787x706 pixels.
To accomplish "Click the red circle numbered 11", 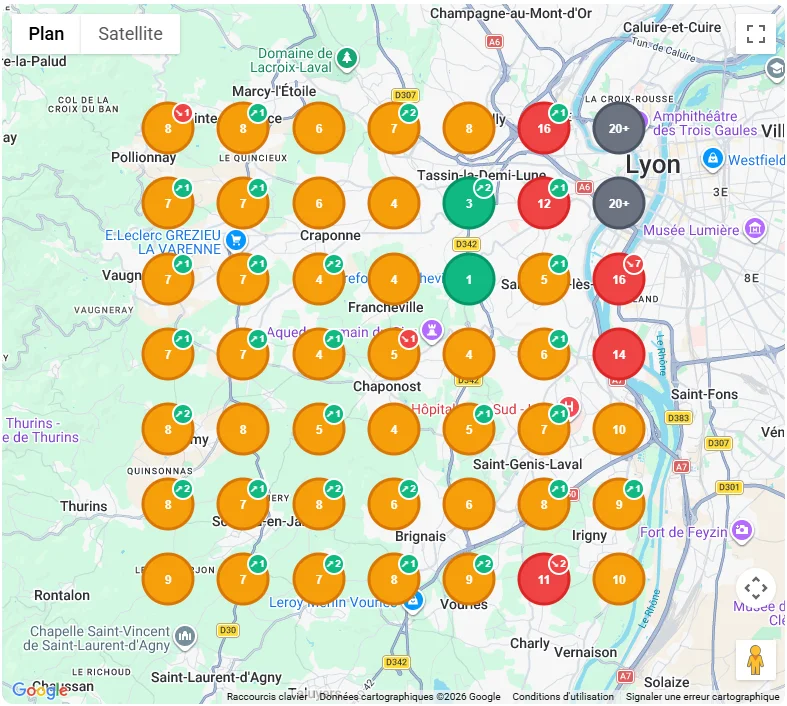I will [x=544, y=580].
